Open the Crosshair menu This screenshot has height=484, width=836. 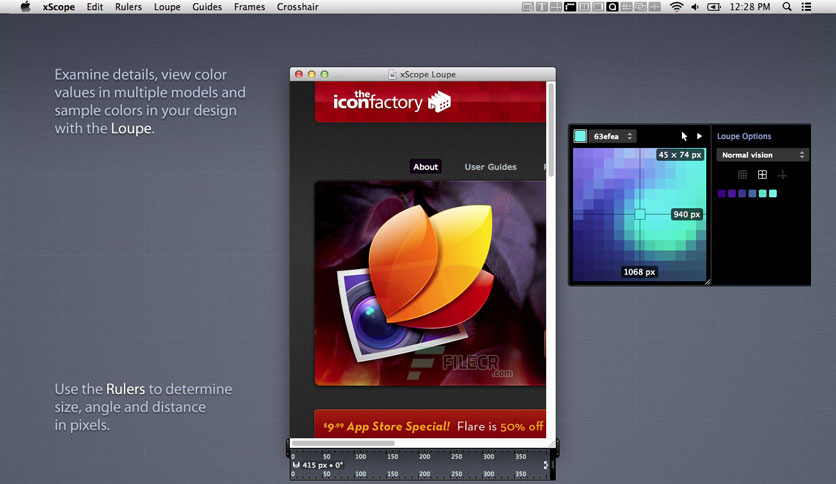tap(298, 7)
